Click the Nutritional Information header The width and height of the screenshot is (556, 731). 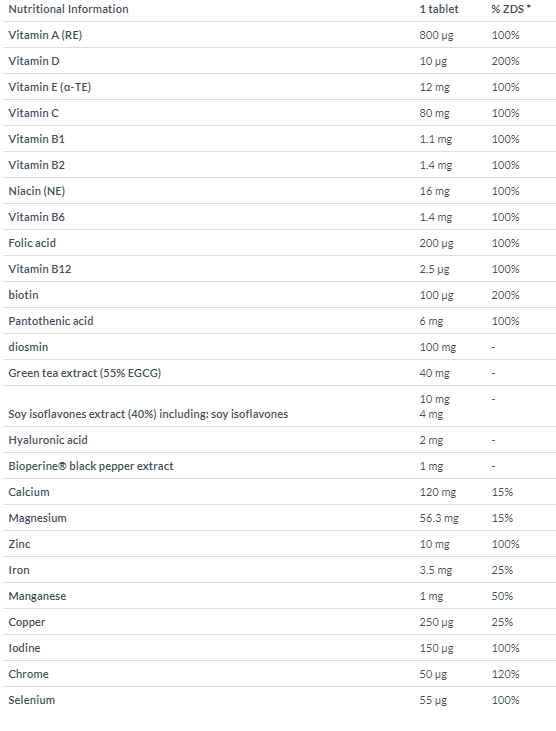(69, 9)
